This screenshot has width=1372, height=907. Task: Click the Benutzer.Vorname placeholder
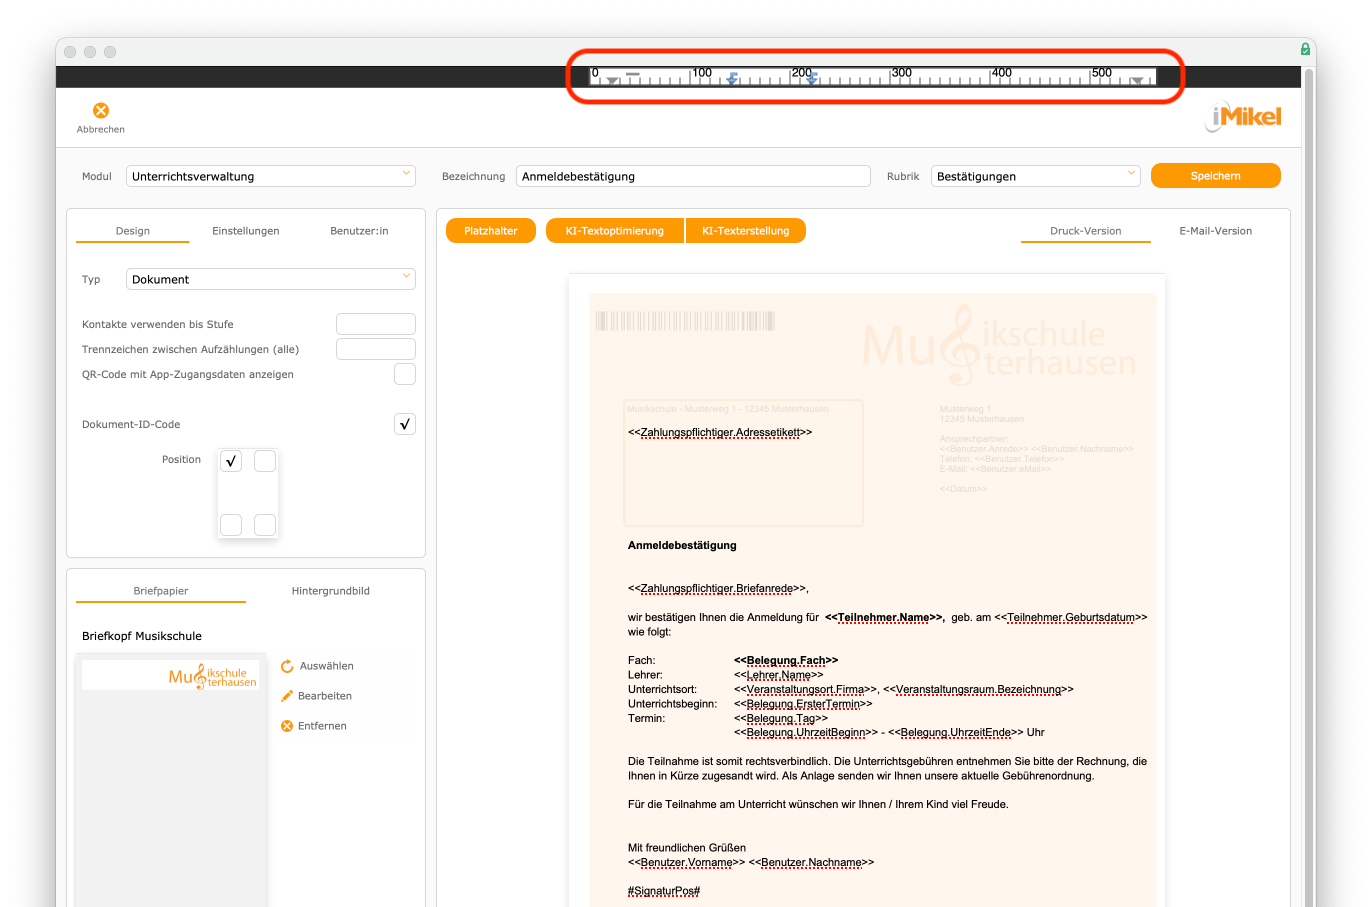(686, 863)
